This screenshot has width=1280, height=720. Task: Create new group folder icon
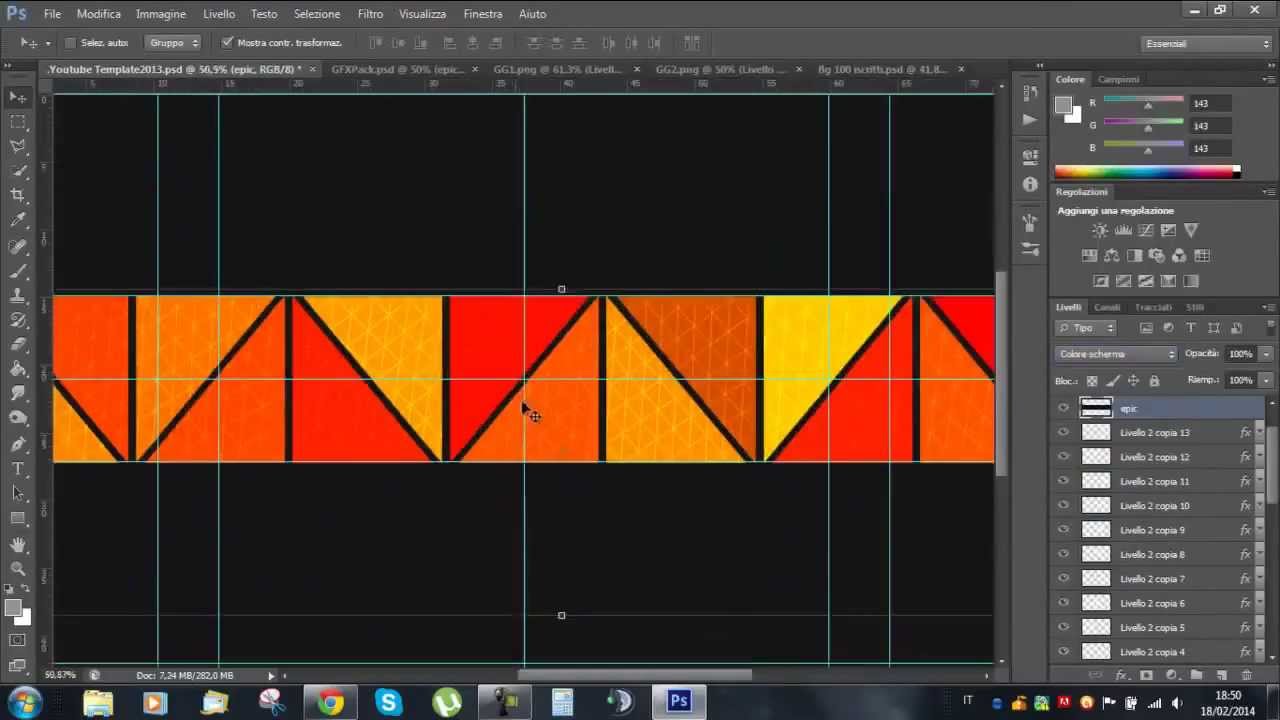pyautogui.click(x=1196, y=676)
